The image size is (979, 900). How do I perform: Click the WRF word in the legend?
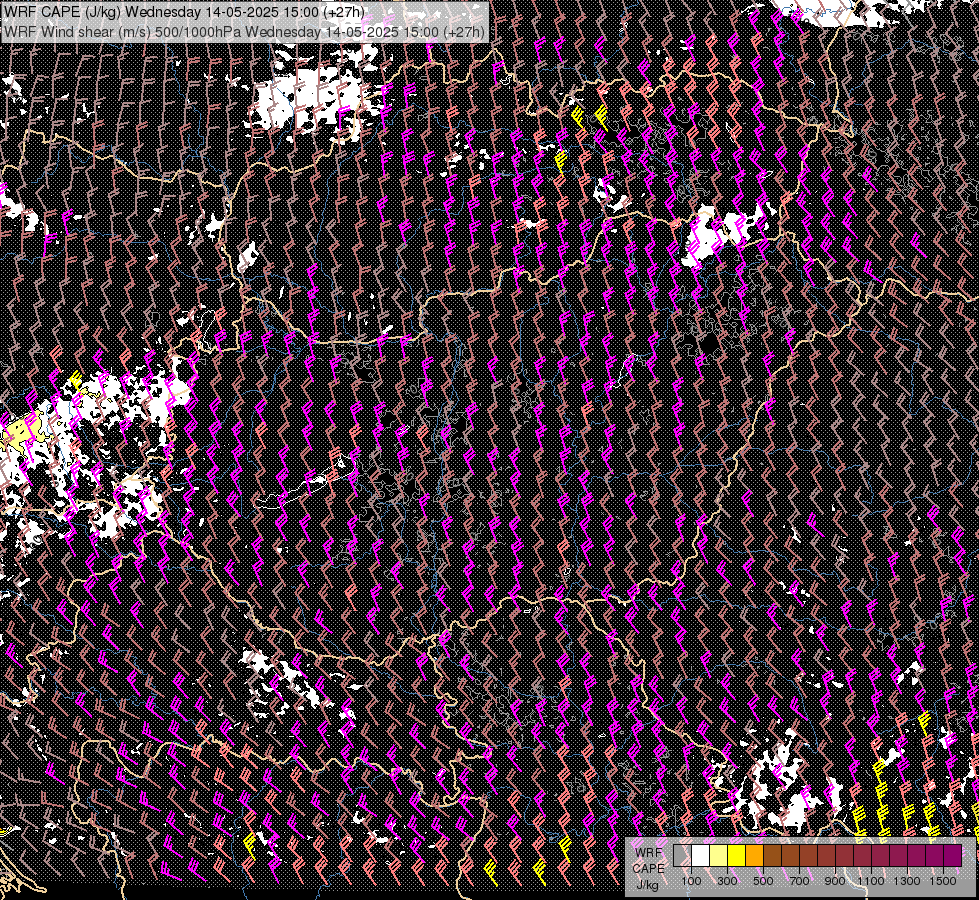point(649,853)
